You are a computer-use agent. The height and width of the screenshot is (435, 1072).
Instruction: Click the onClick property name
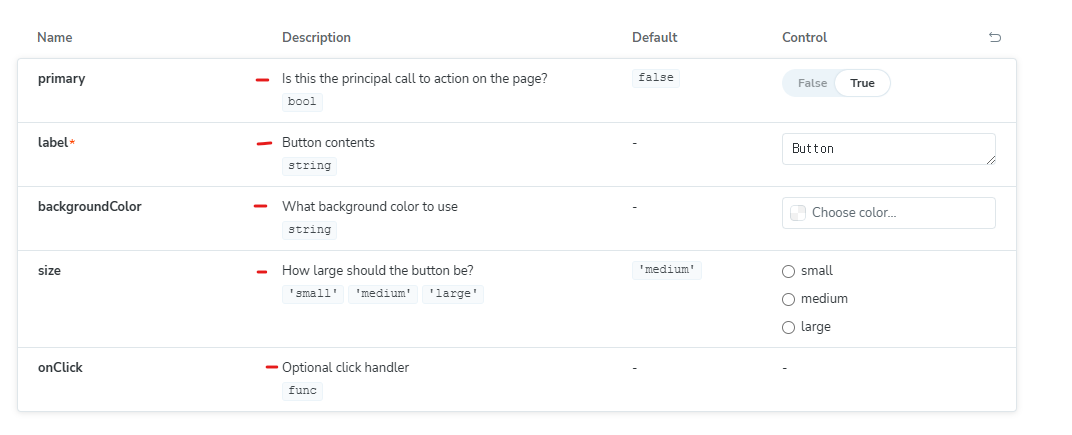60,367
